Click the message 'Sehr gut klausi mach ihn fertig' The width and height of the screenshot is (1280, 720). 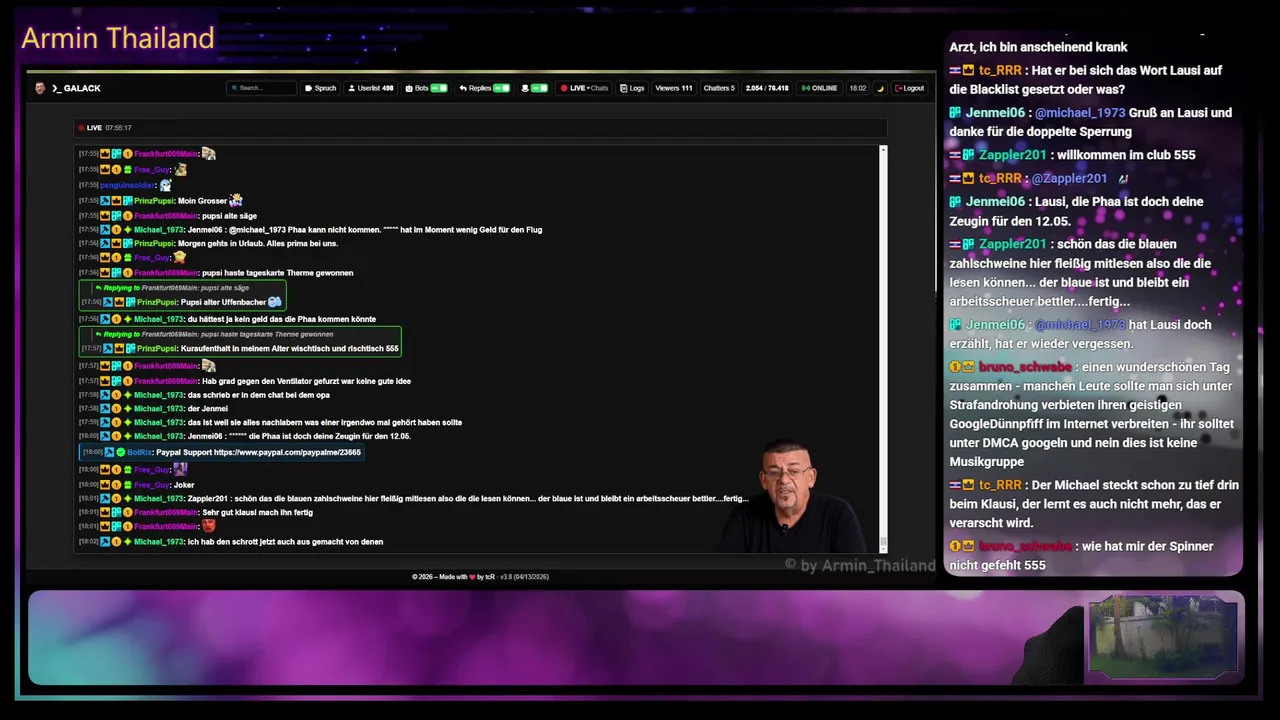click(257, 512)
